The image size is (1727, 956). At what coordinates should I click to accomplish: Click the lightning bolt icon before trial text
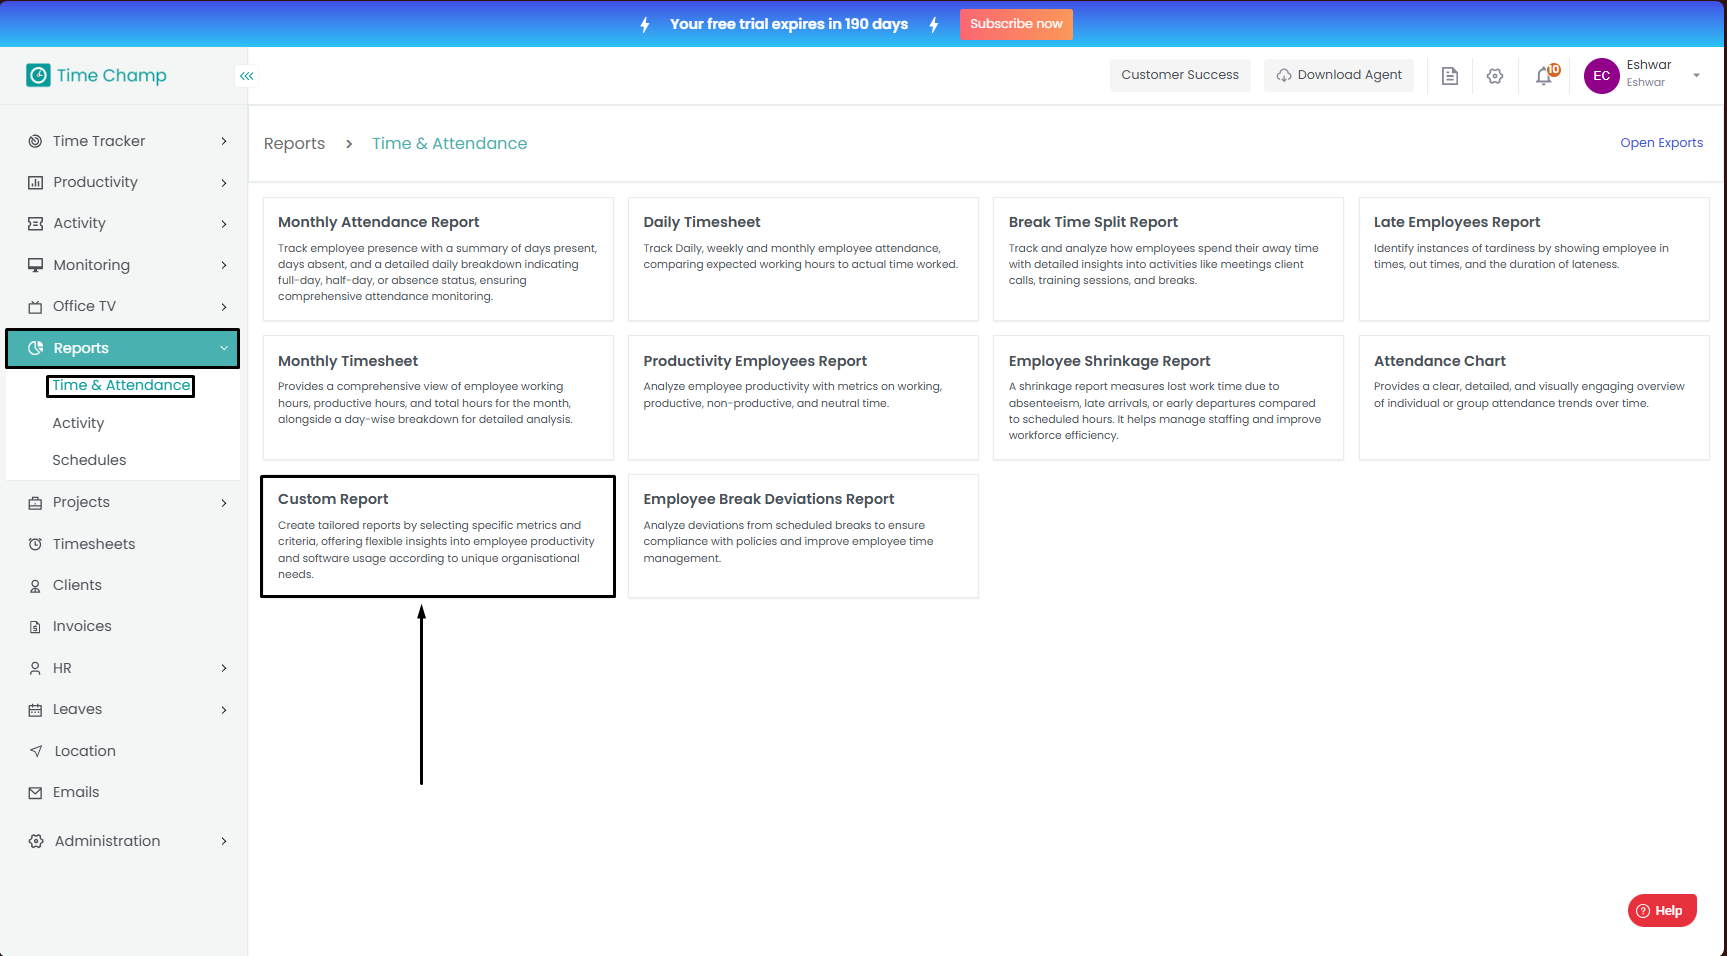[x=645, y=24]
